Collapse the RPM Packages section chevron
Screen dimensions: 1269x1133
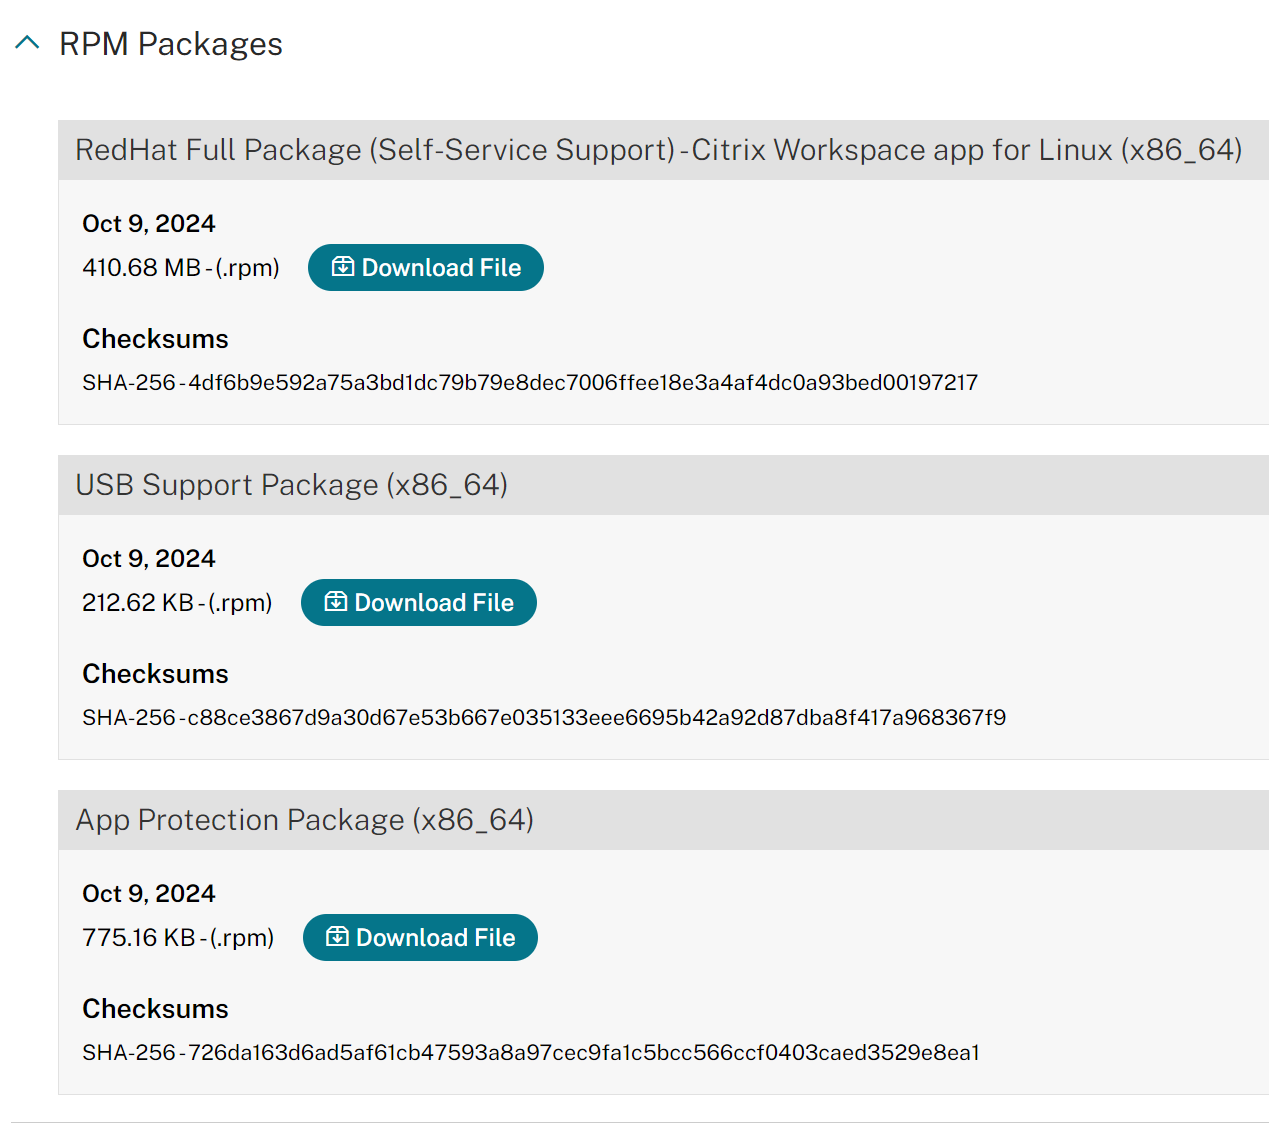(x=27, y=43)
